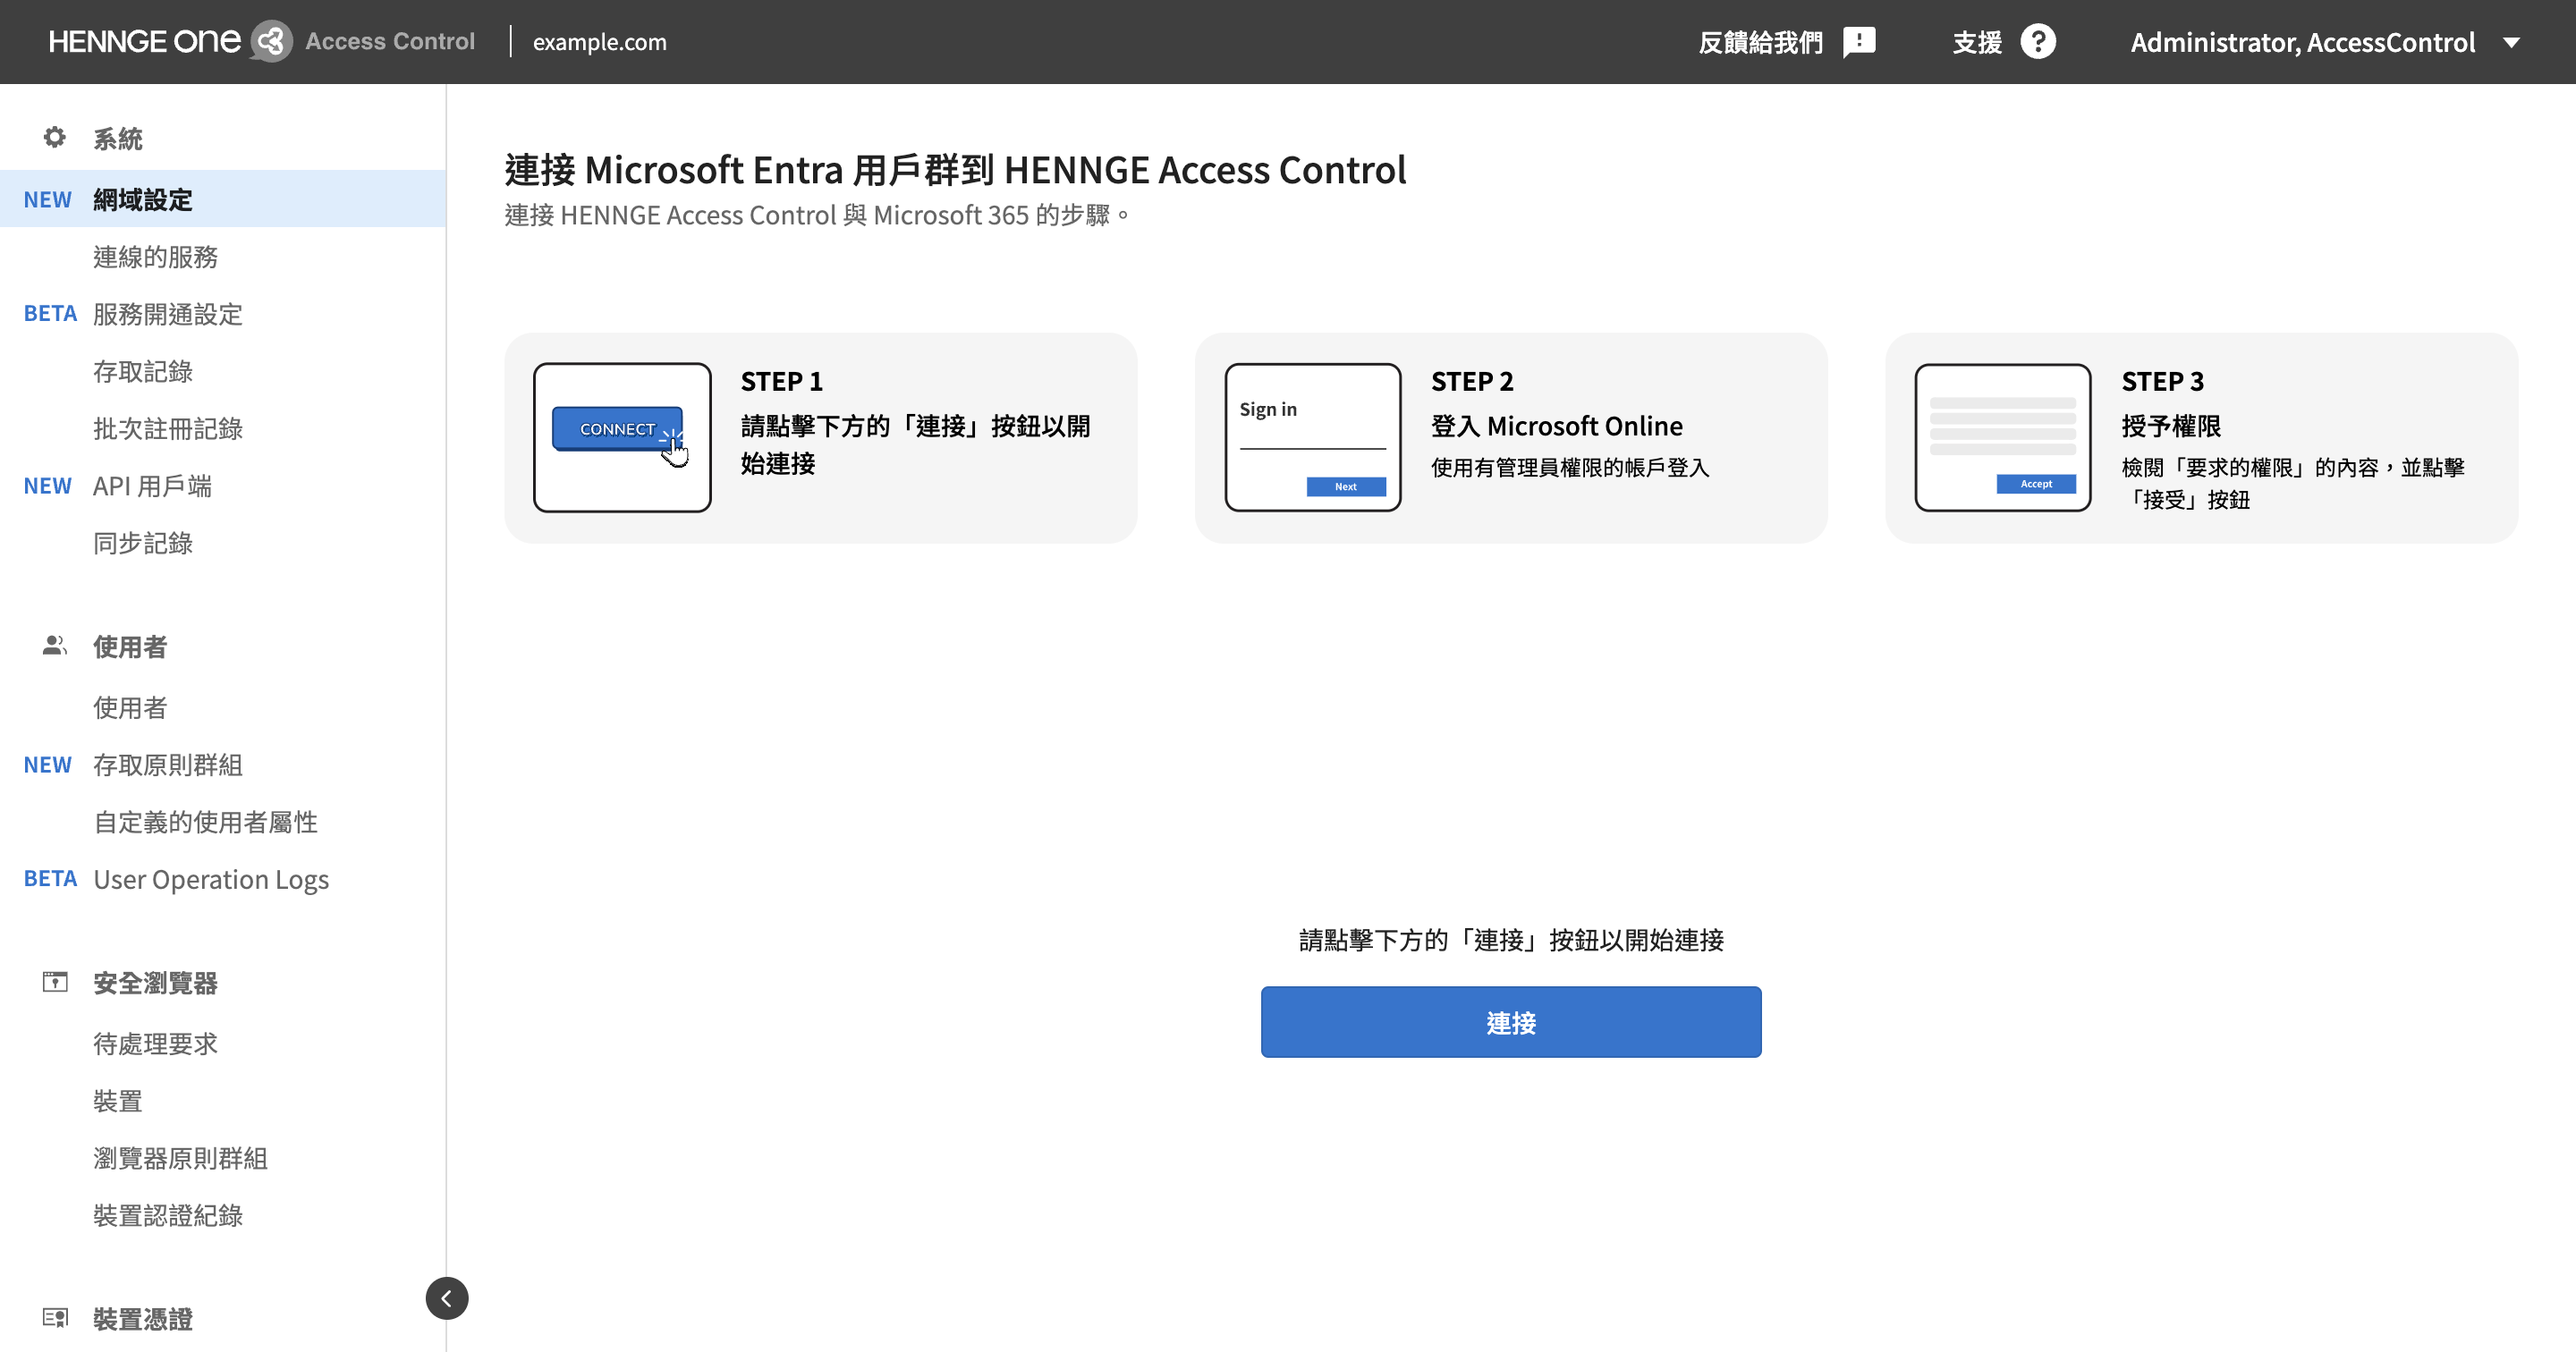
Task: Open 存取原則群組 in the sidebar
Action: (168, 765)
